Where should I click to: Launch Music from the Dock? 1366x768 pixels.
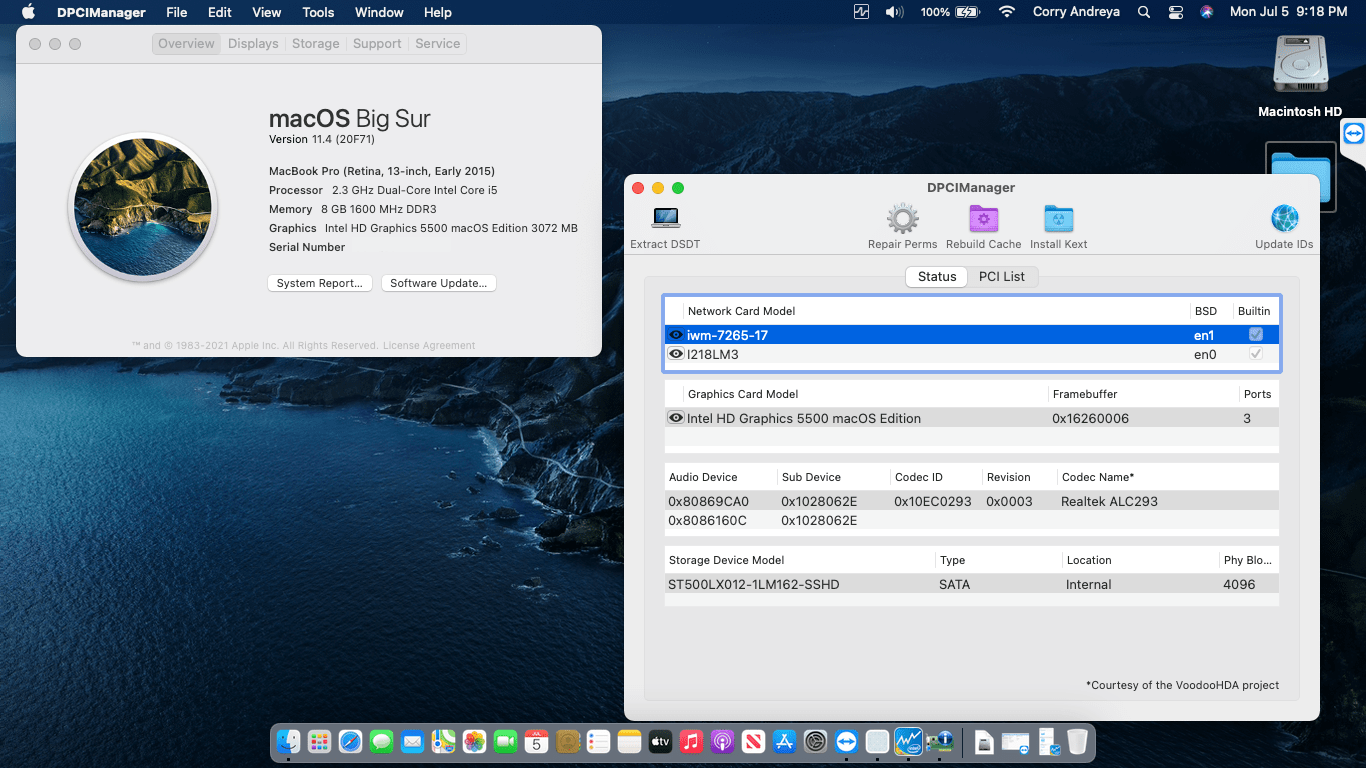(691, 741)
